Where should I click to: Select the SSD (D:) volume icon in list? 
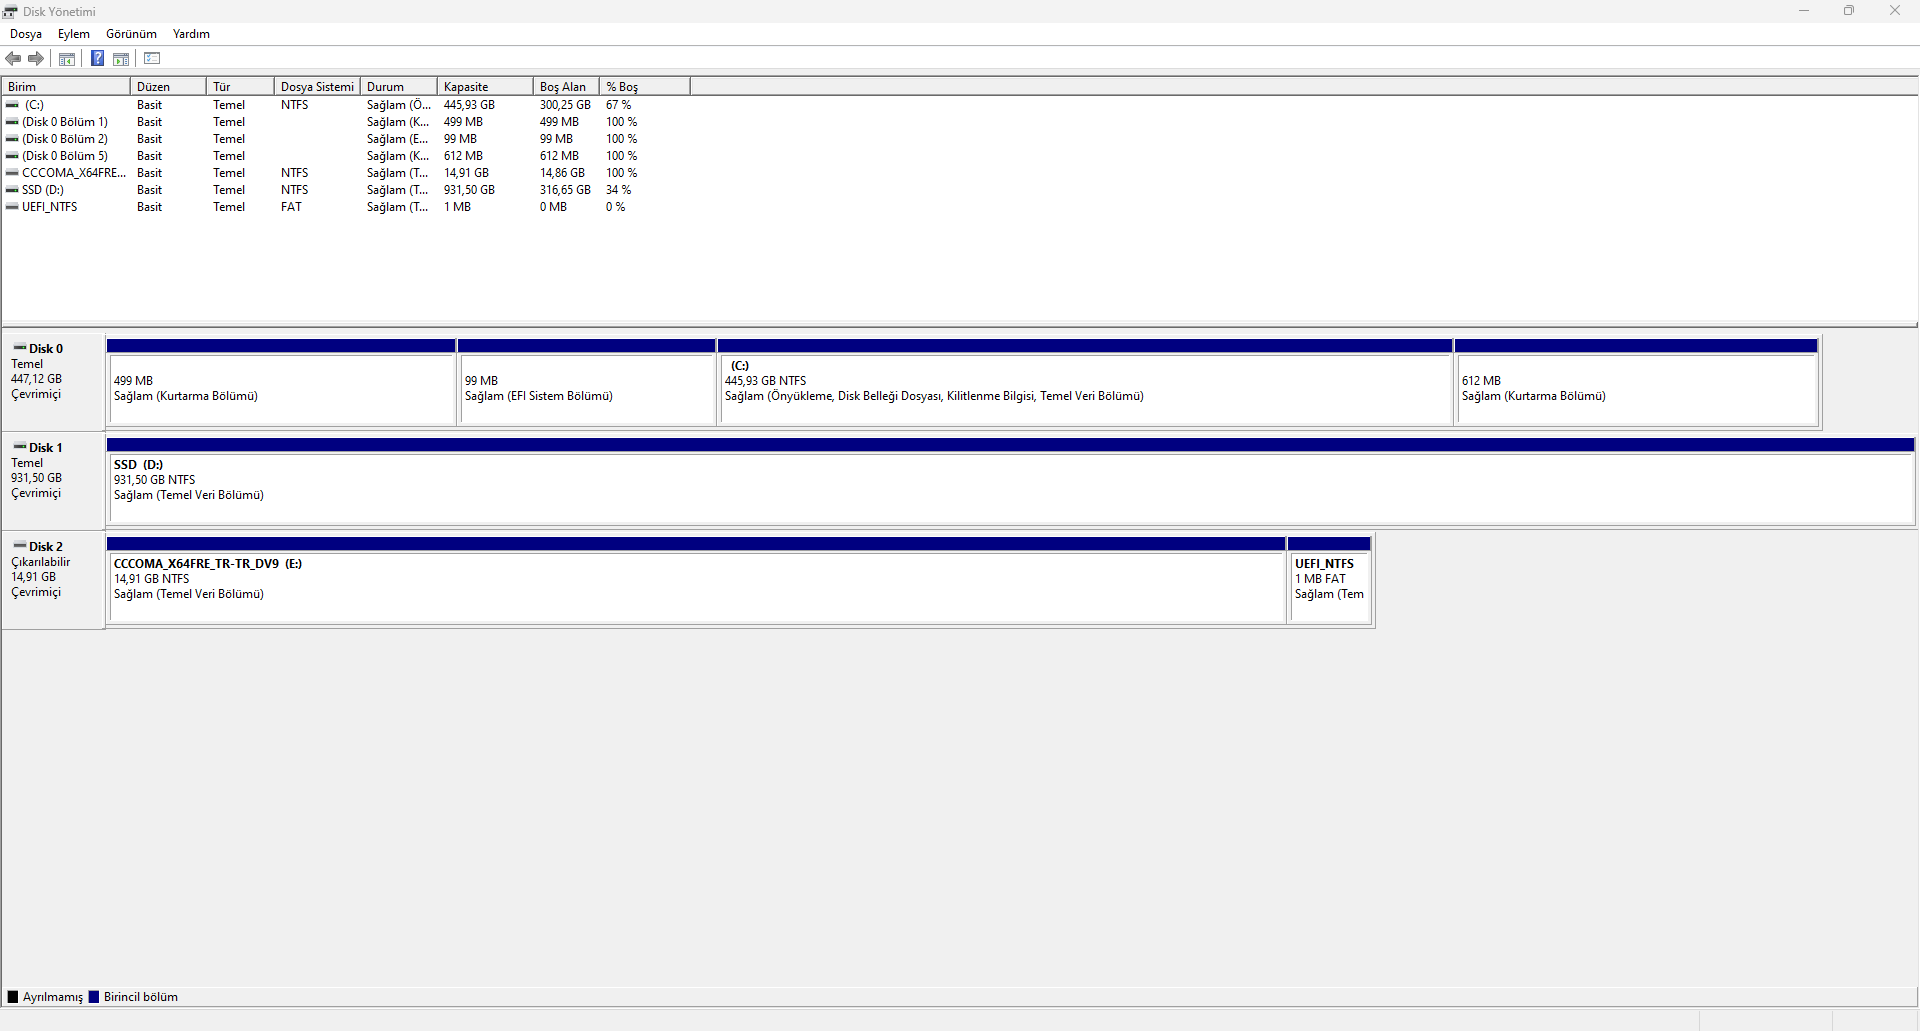[x=12, y=190]
